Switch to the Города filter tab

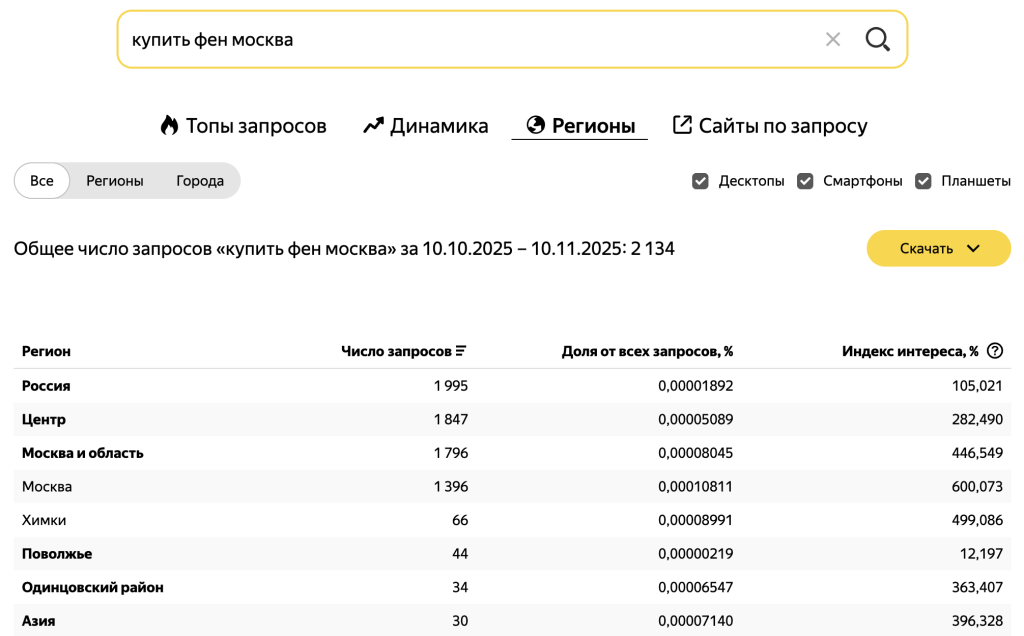point(199,180)
